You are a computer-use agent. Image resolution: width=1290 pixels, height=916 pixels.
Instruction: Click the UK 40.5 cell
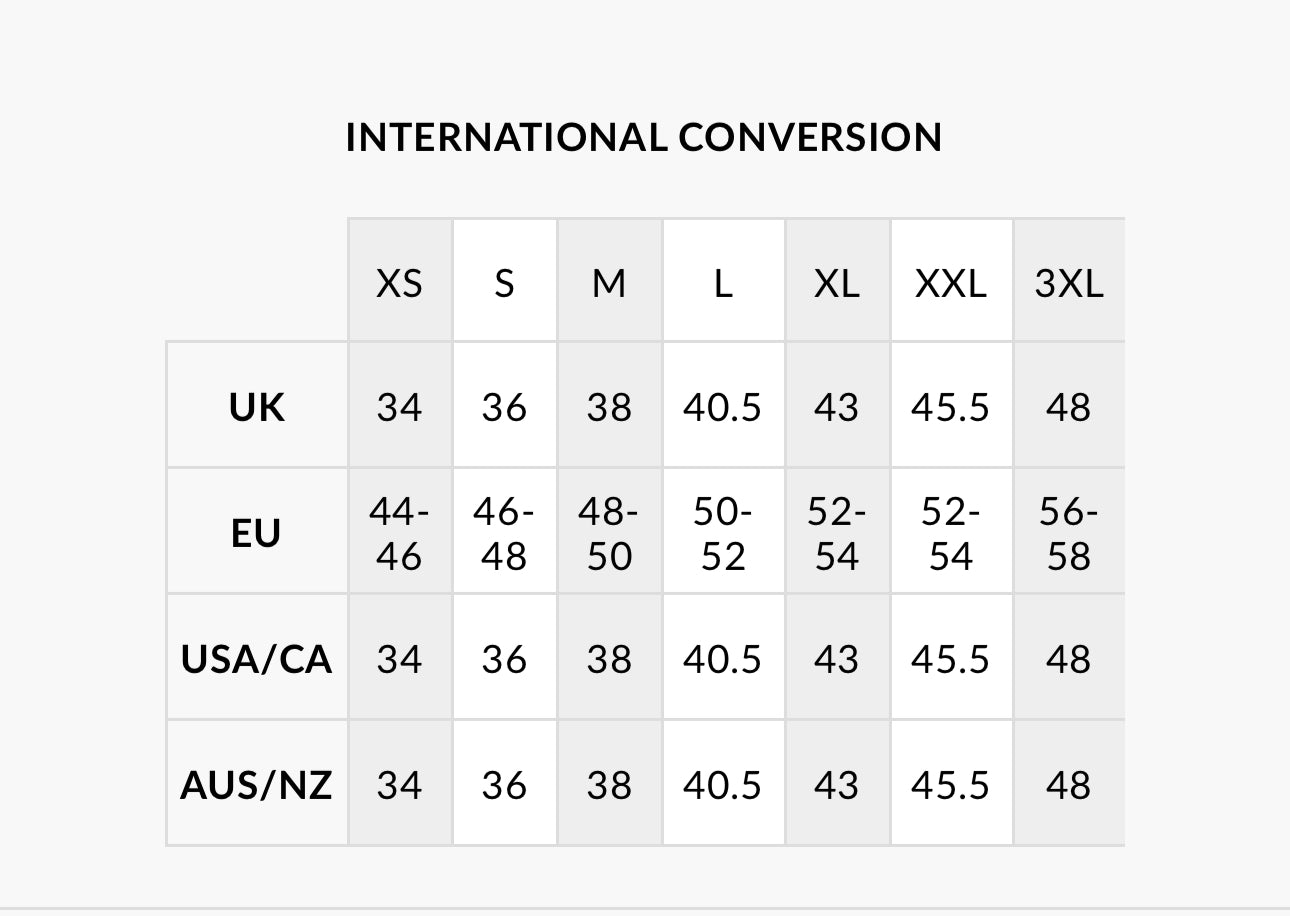pos(723,407)
